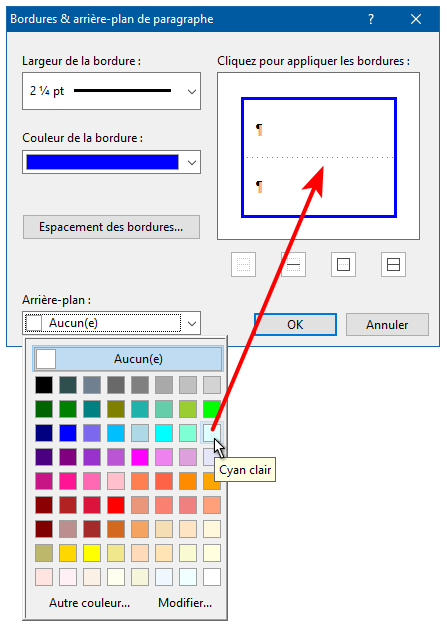Pick the black color swatch

(x=44, y=385)
